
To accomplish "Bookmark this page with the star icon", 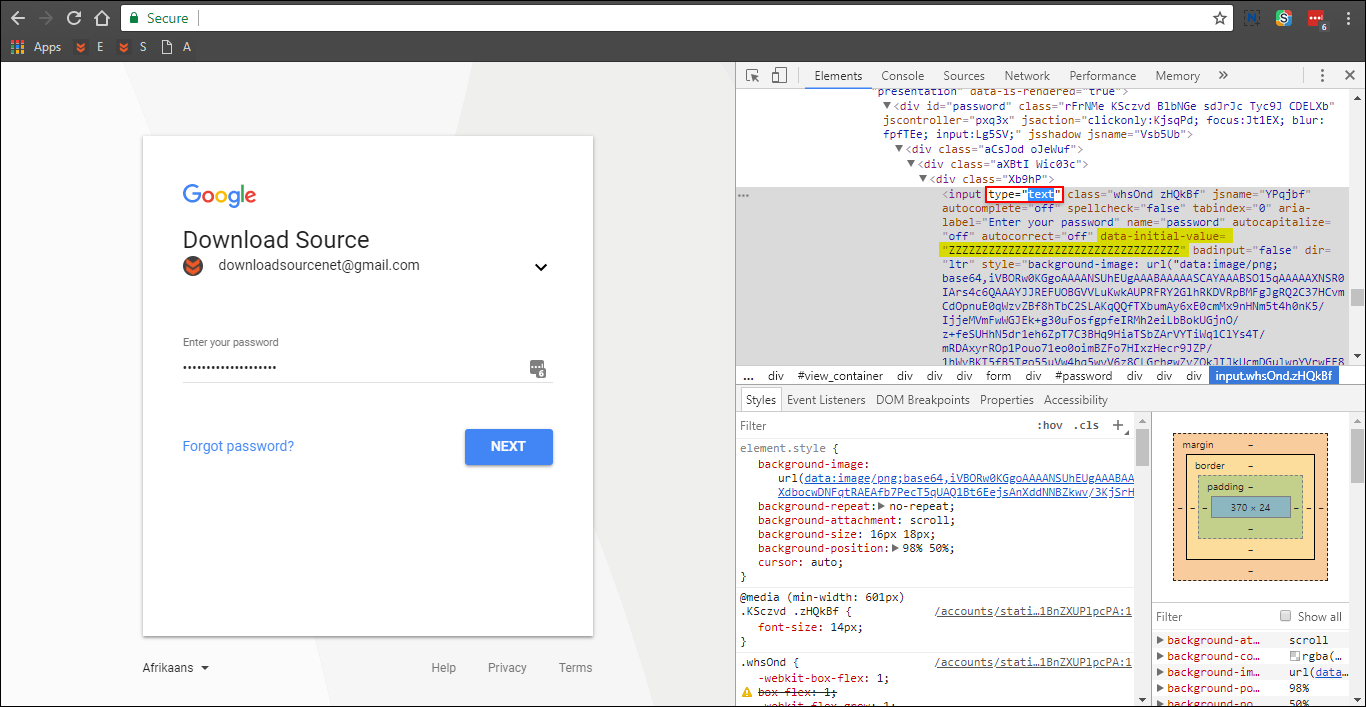I will [x=1220, y=18].
